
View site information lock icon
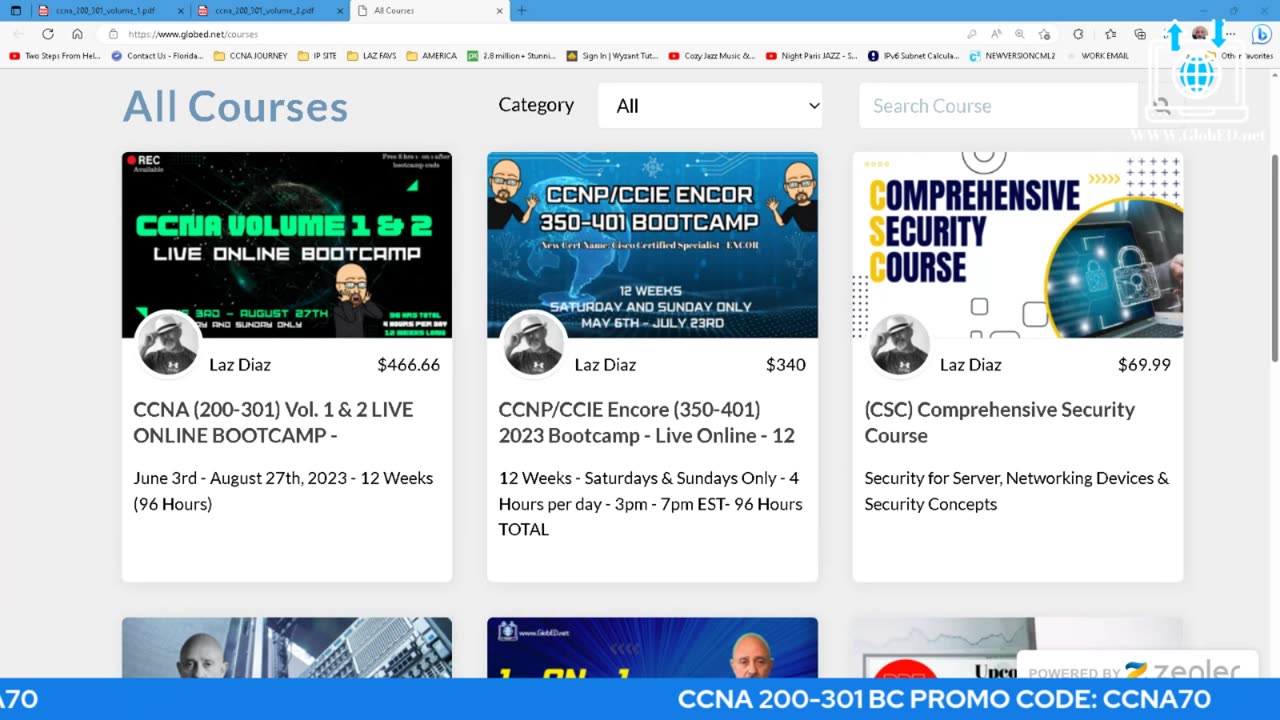tap(114, 34)
